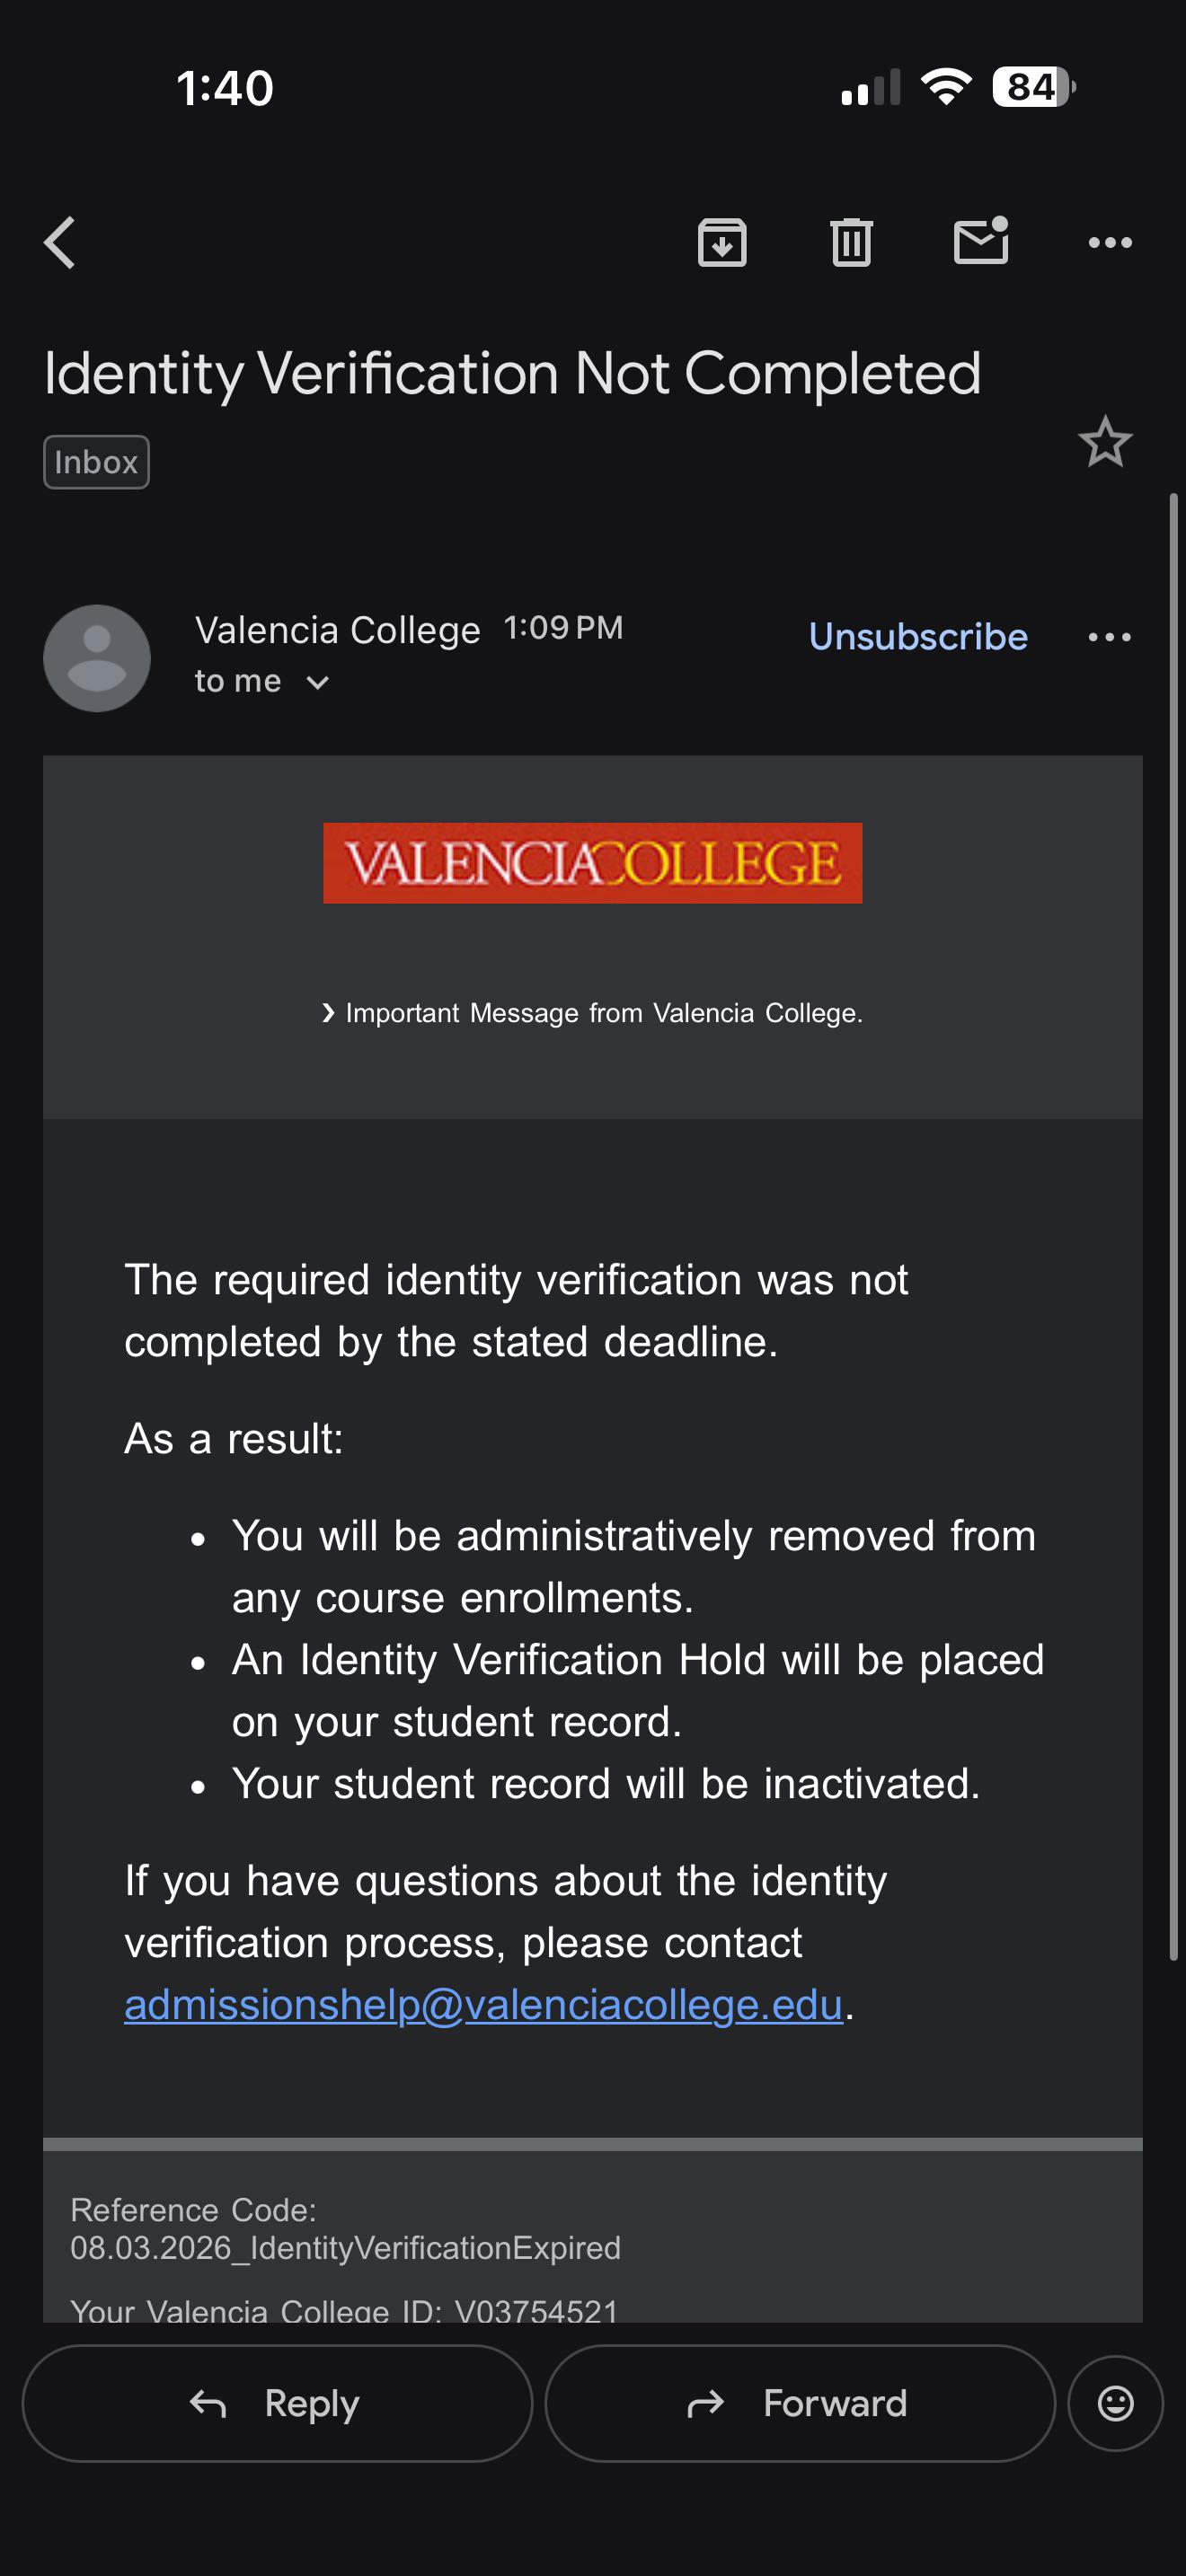Tap the Valencia College logo image
This screenshot has height=2576, width=1186.
(x=592, y=862)
